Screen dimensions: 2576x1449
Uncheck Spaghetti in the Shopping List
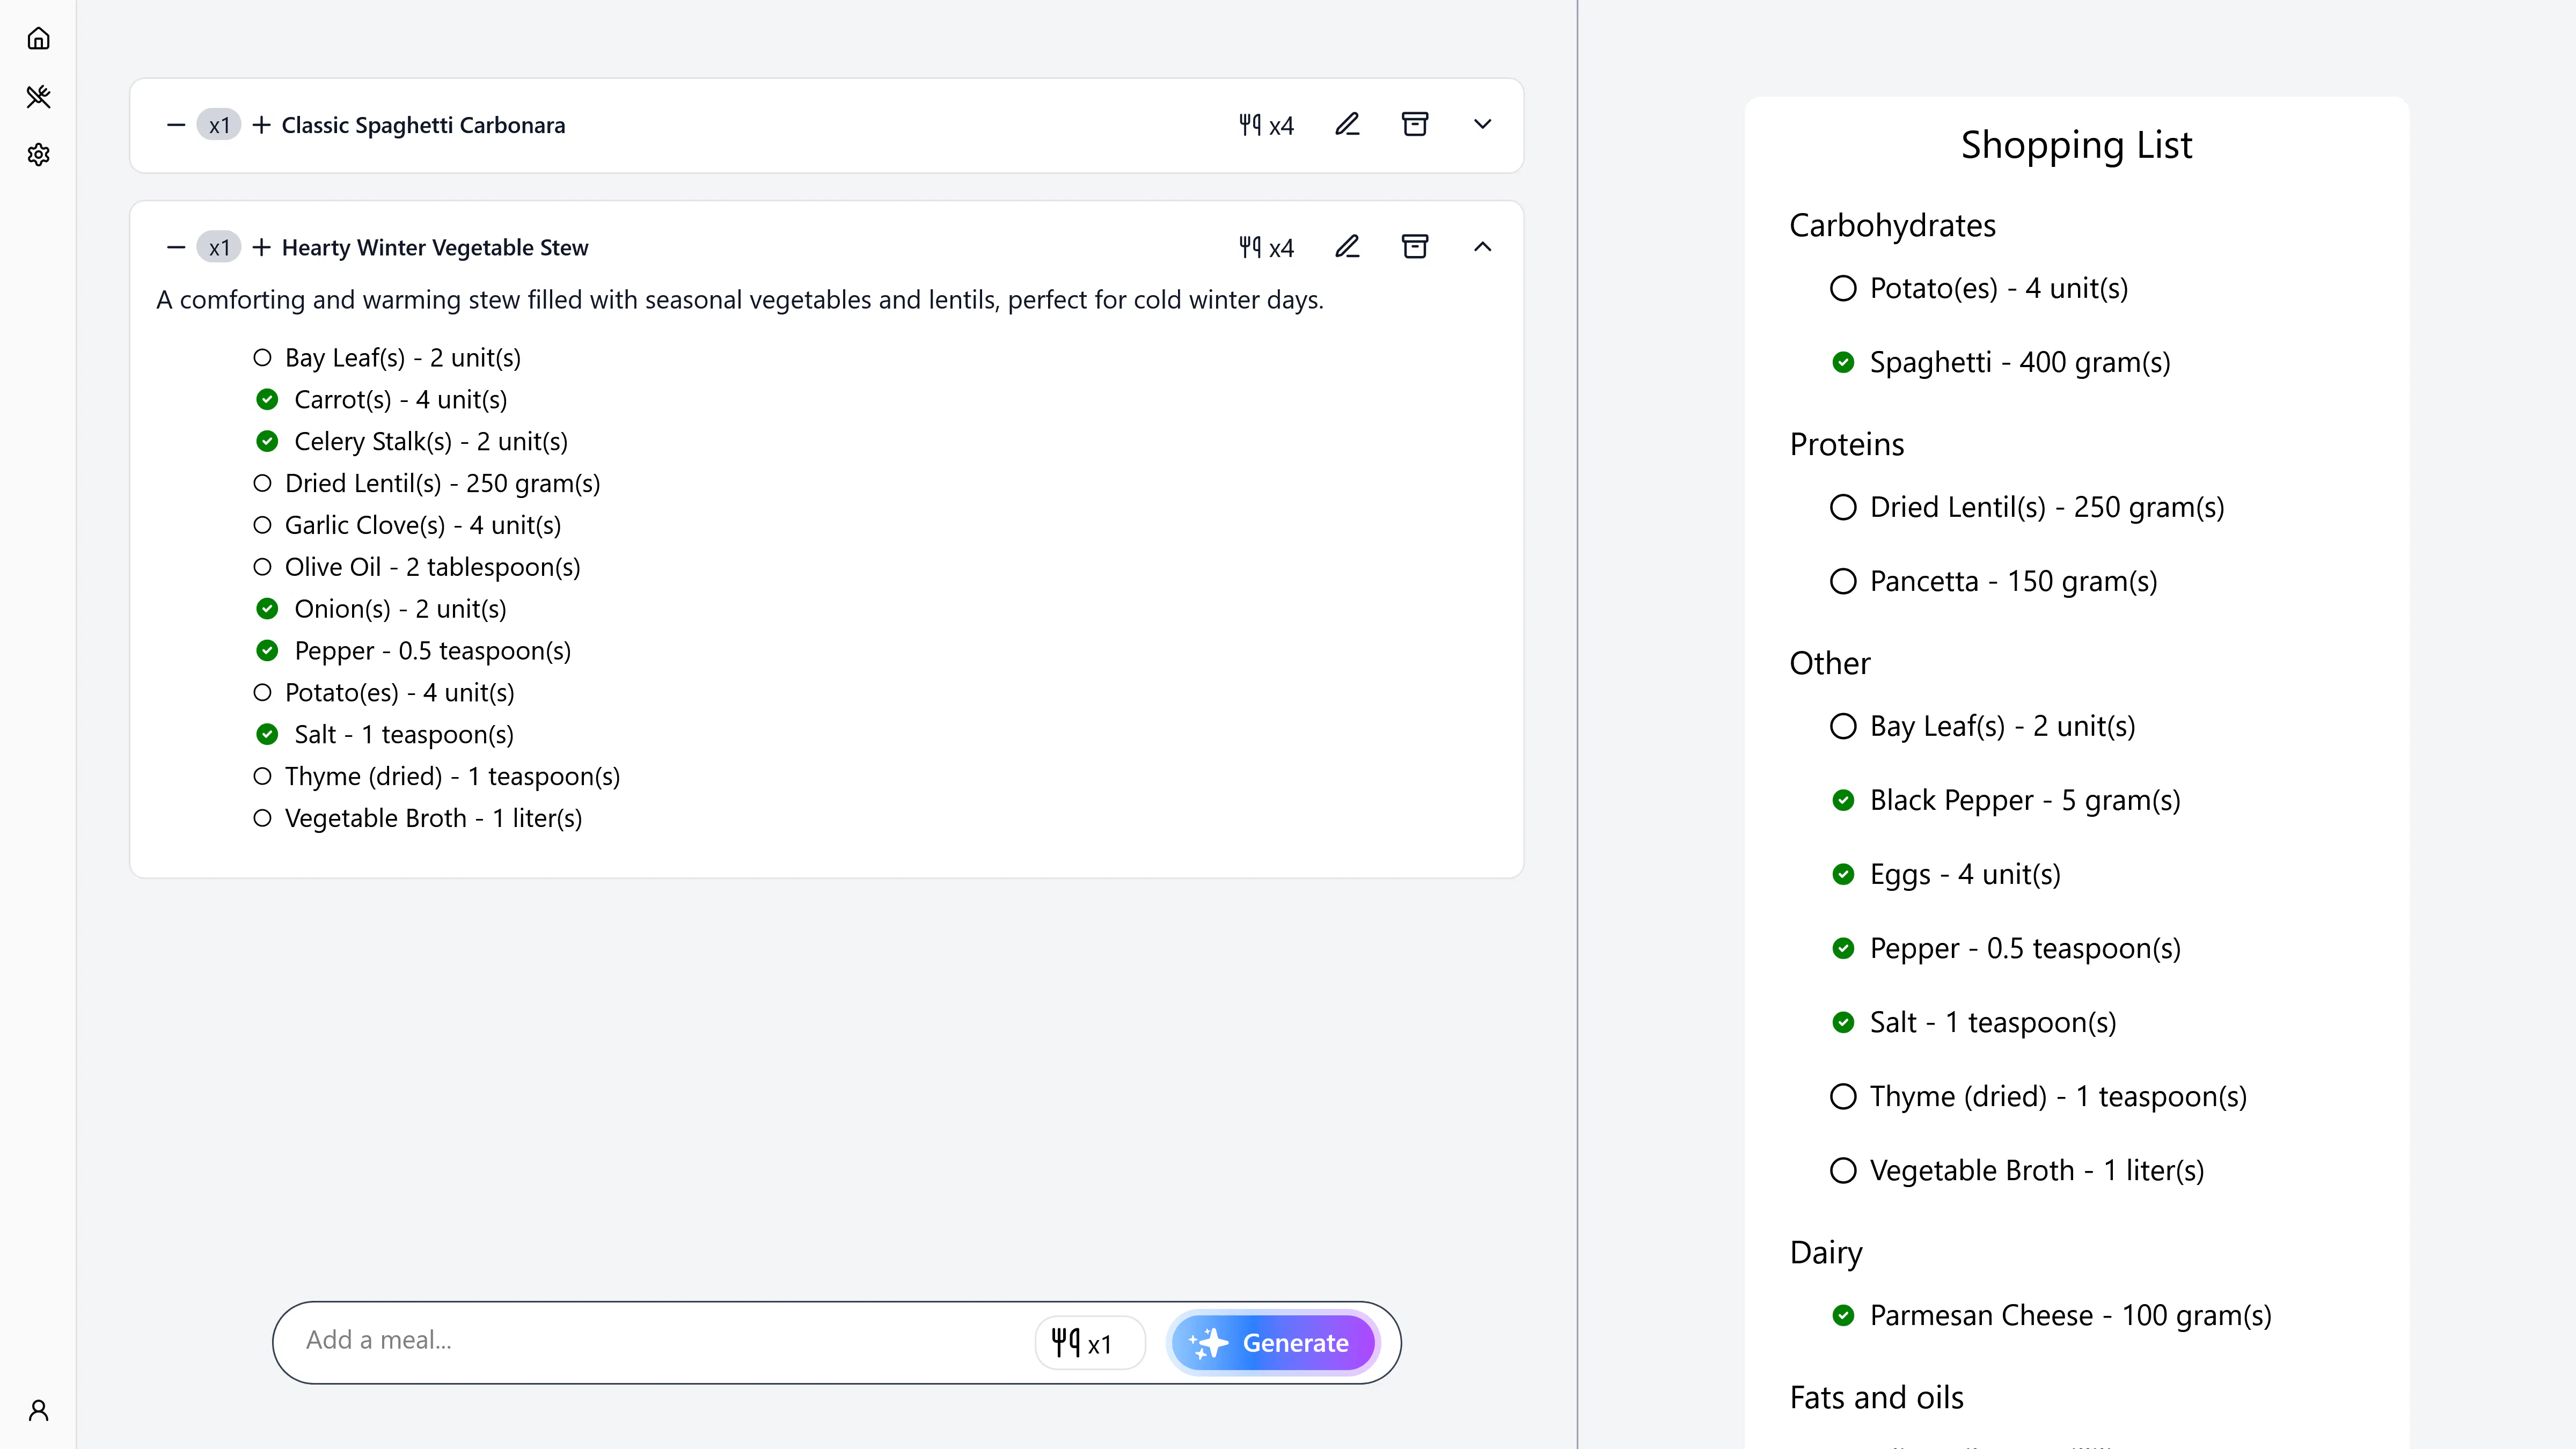tap(1842, 362)
